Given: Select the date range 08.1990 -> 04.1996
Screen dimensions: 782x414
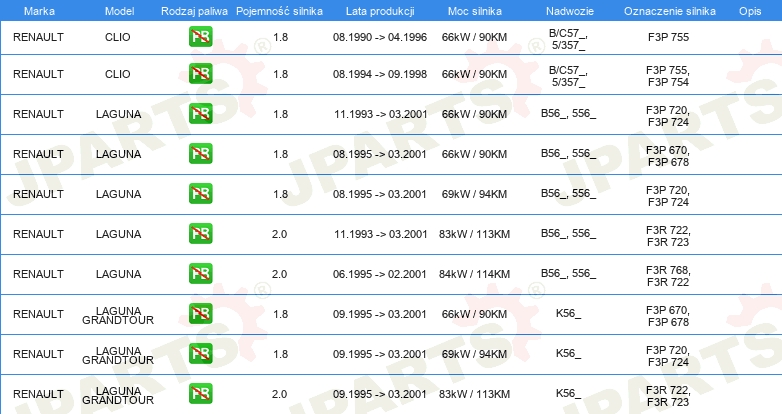Looking at the screenshot, I should [380, 37].
